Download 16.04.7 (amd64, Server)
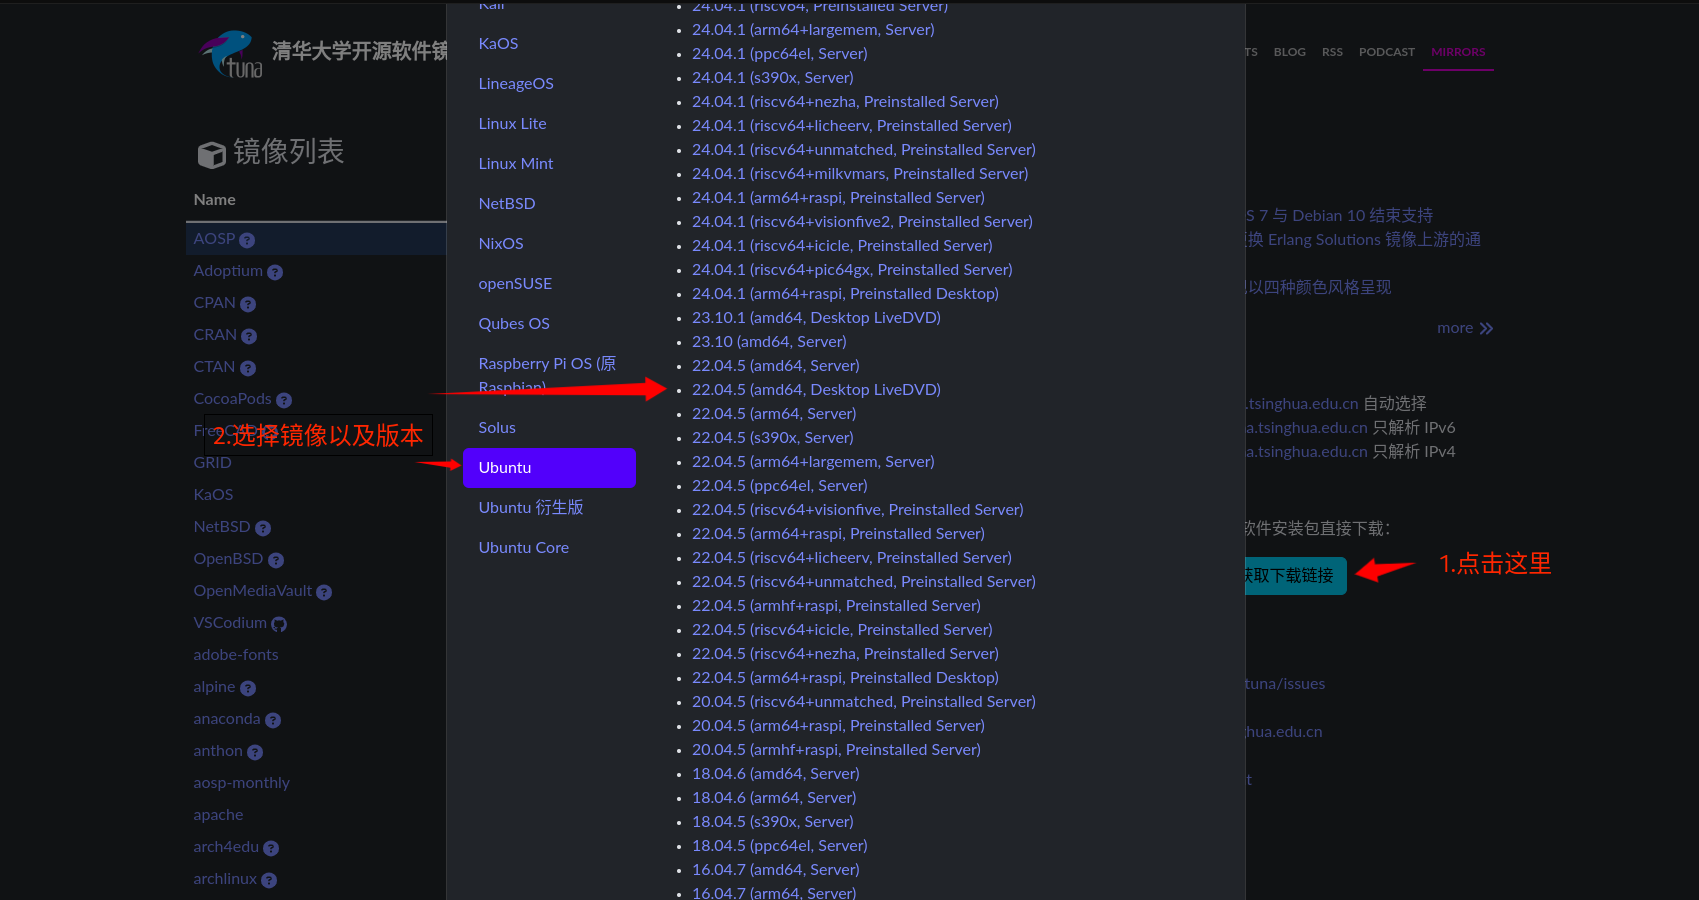Viewport: 1699px width, 900px height. [776, 870]
